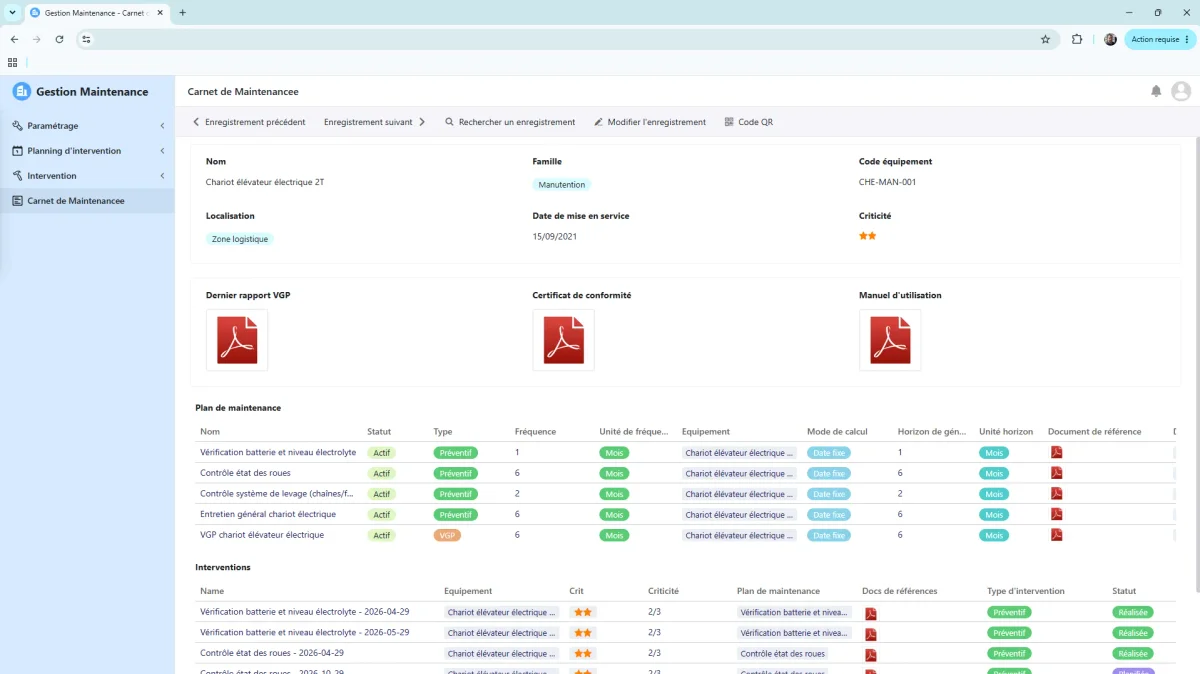Click the site information icon in address bar

[x=87, y=39]
